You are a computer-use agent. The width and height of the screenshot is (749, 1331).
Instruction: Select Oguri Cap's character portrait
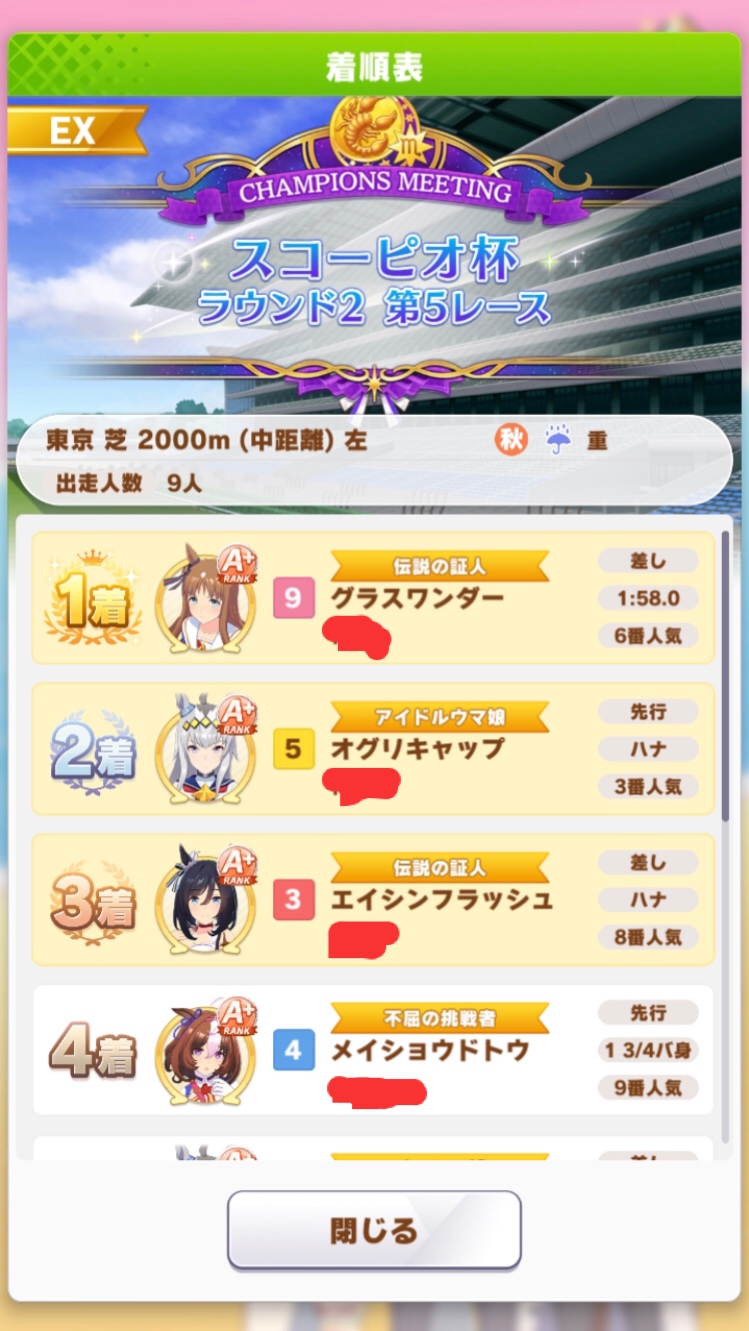pos(205,748)
